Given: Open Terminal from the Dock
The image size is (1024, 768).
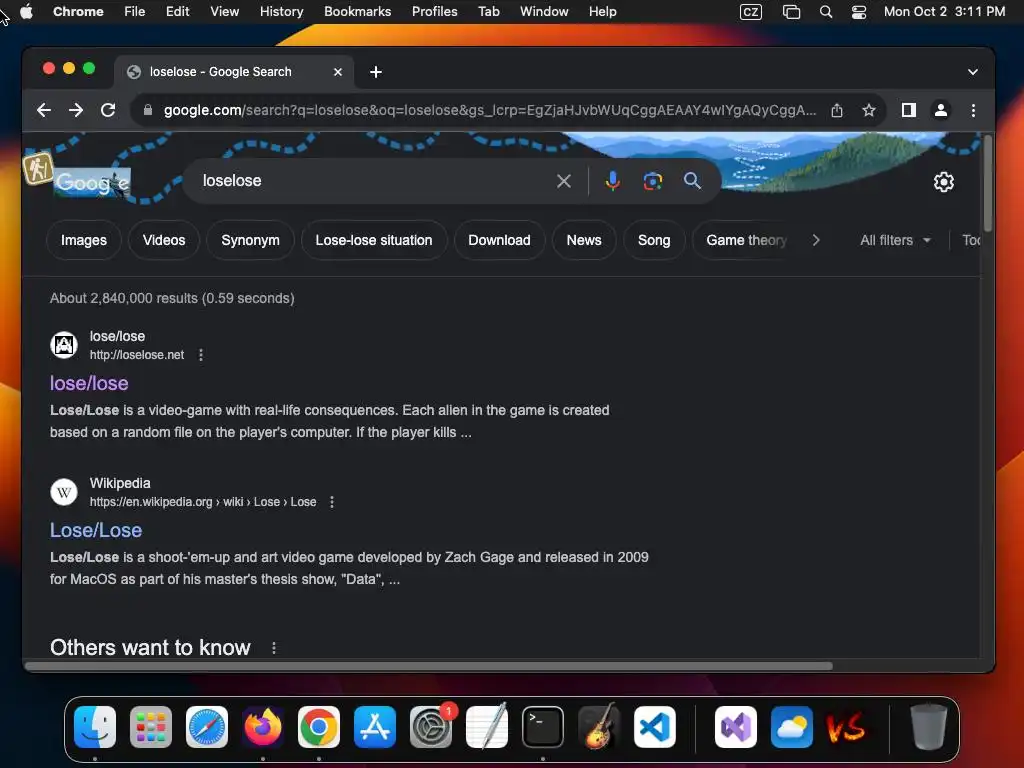Looking at the screenshot, I should point(543,727).
